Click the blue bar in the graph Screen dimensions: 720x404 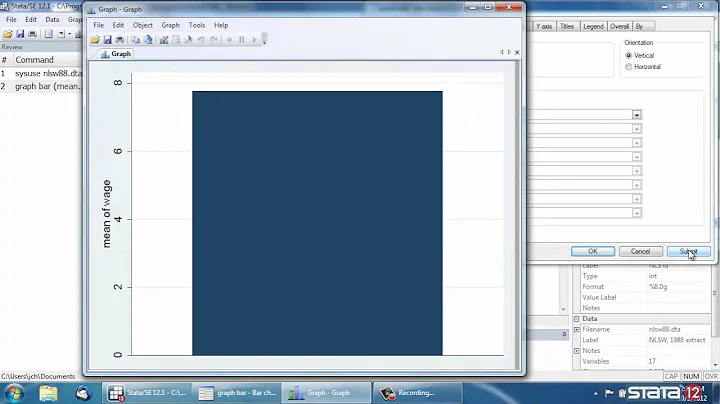click(x=317, y=223)
